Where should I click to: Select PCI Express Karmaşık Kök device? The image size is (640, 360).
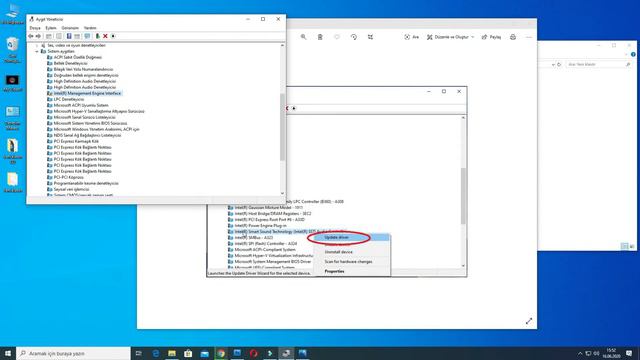76,141
